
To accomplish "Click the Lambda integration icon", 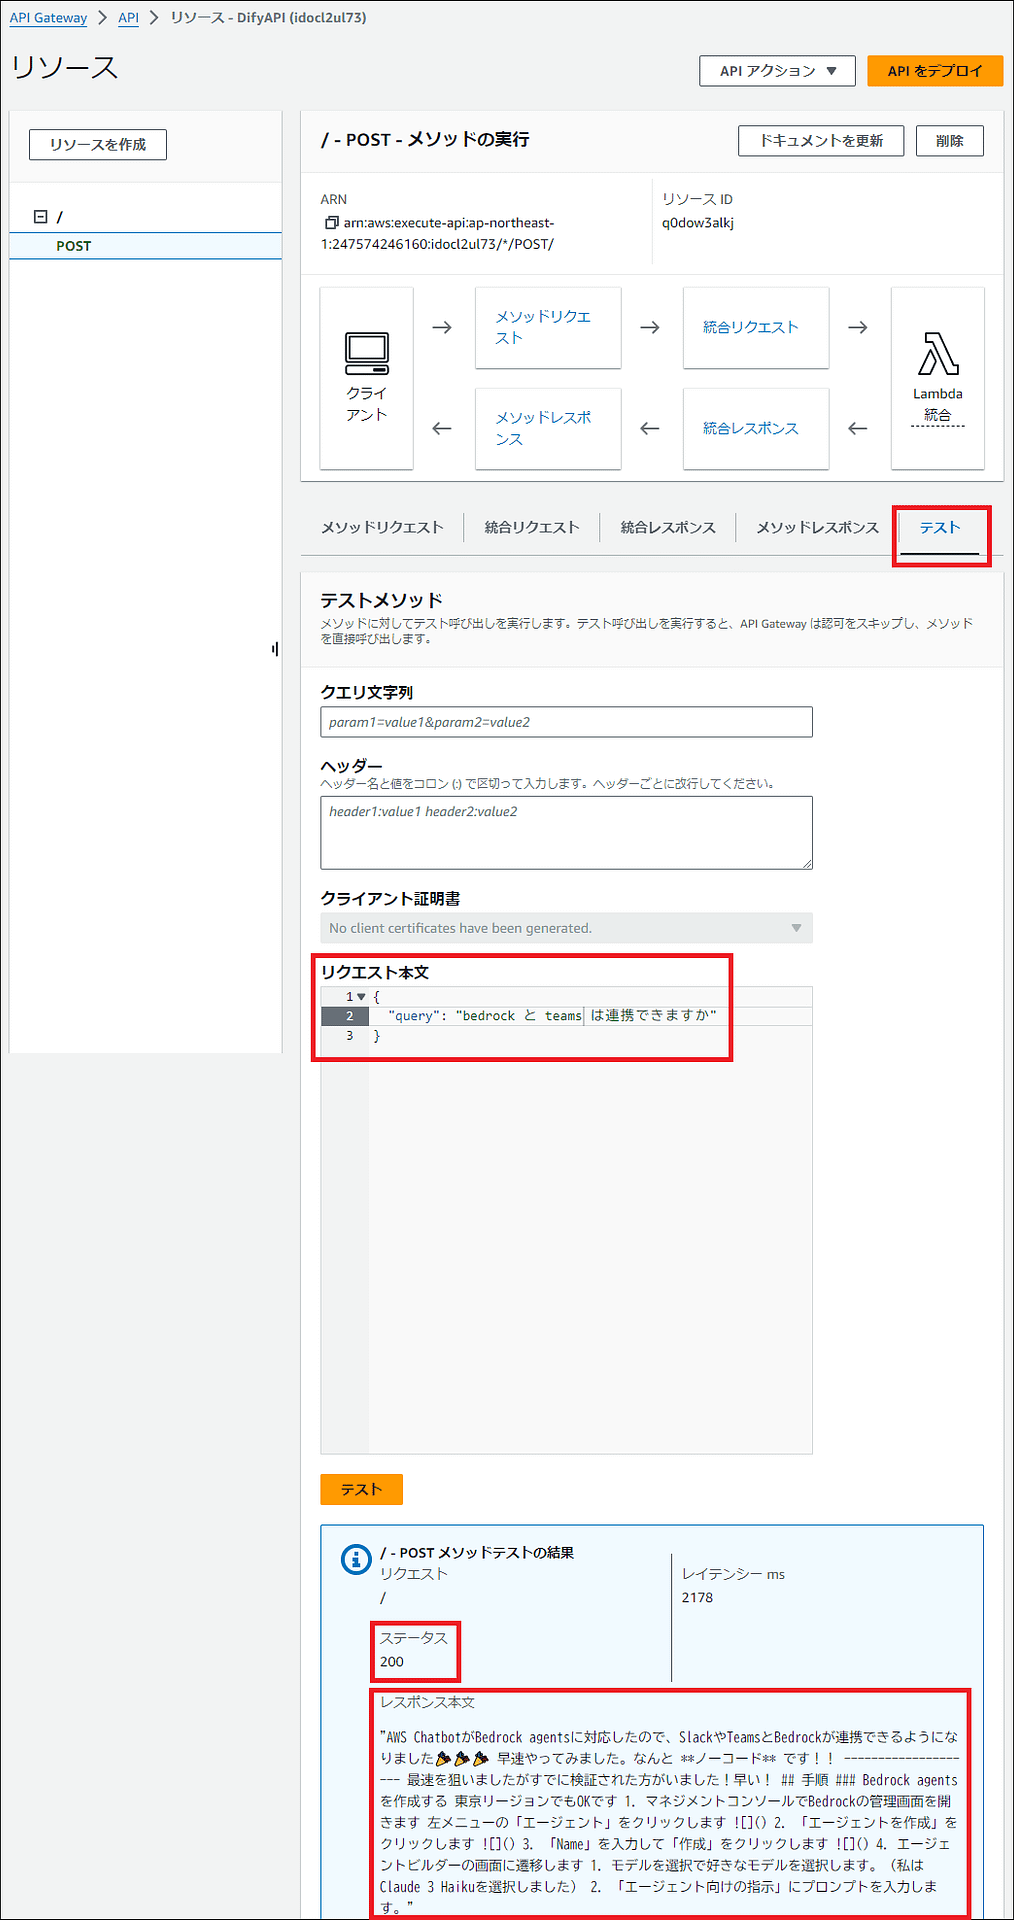I will 937,354.
